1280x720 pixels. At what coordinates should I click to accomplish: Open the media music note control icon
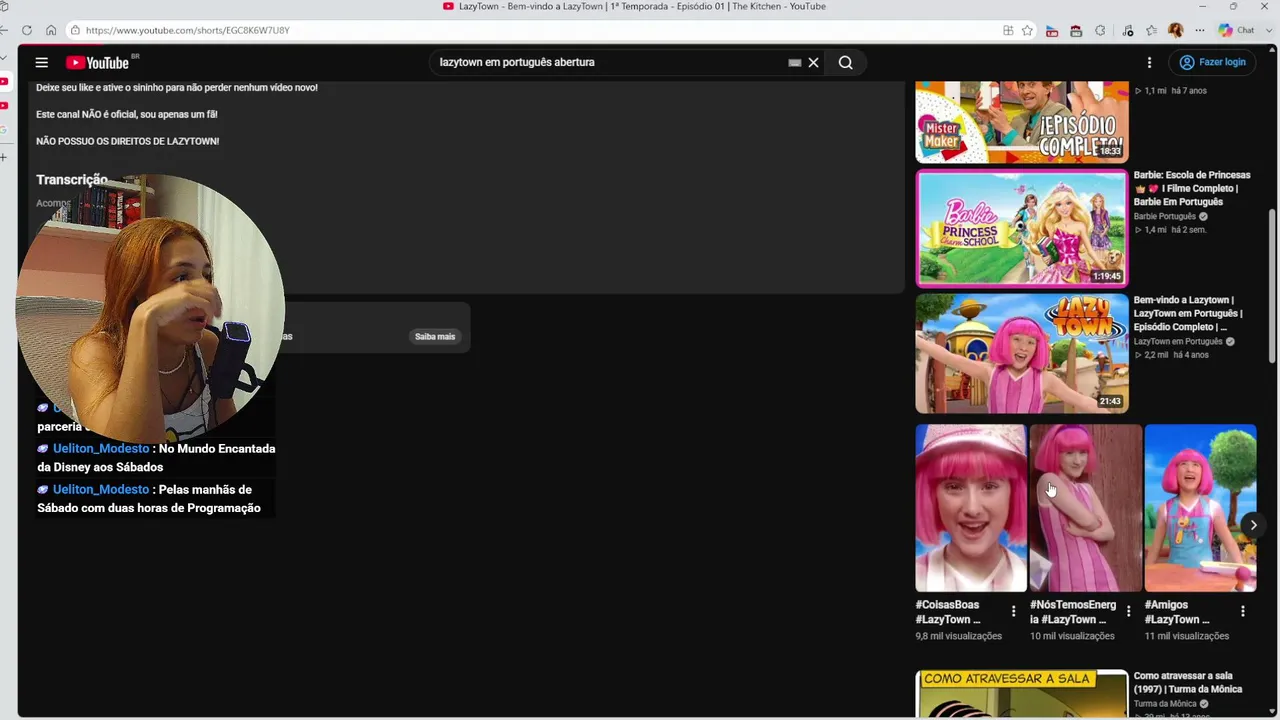click(x=1128, y=30)
